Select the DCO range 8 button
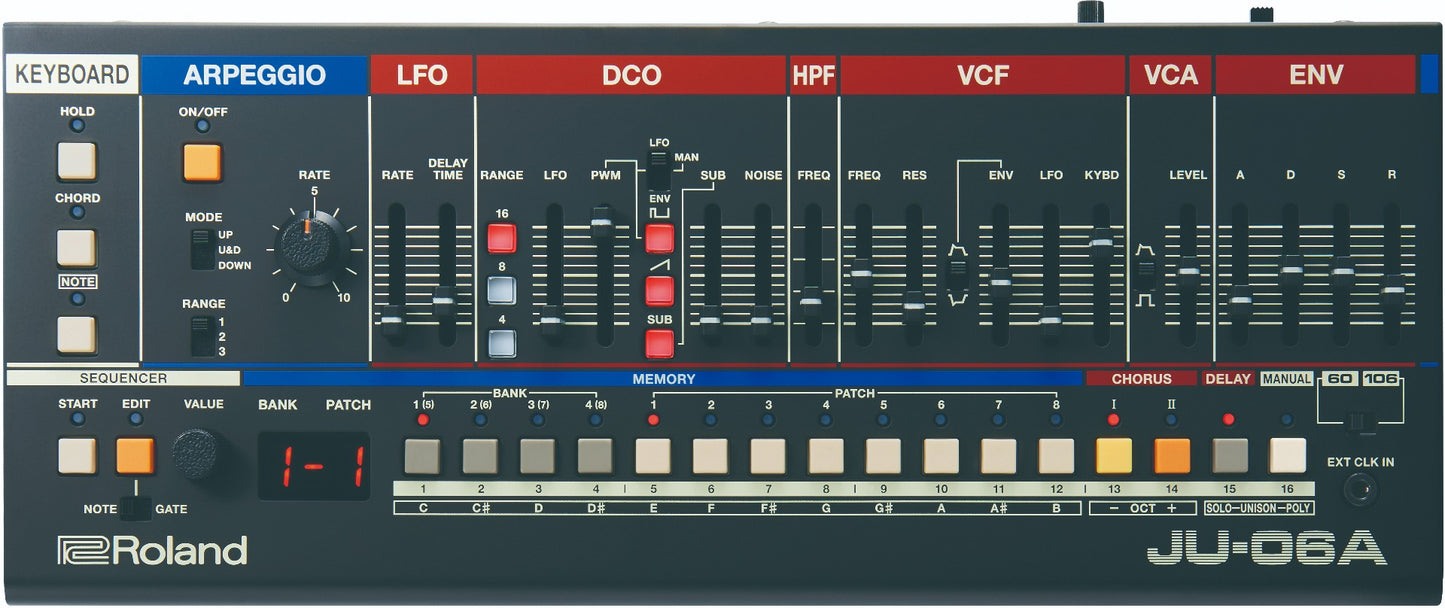 pos(502,290)
